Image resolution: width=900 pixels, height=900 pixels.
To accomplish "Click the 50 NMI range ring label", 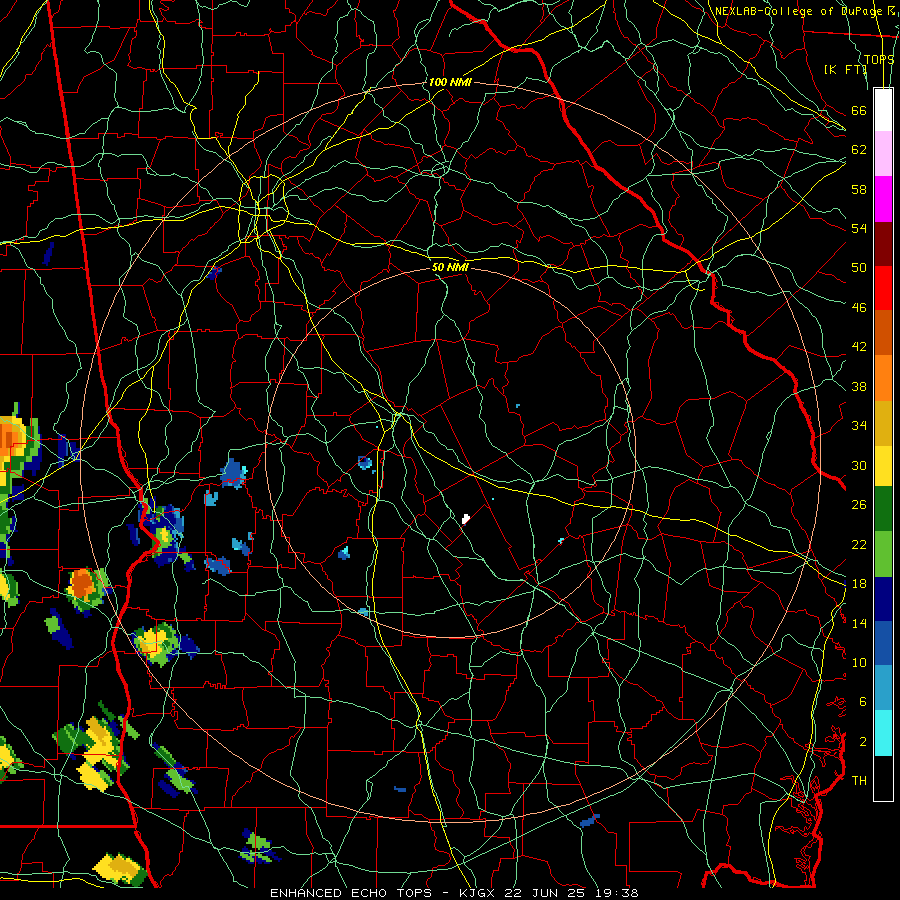I will click(x=450, y=267).
